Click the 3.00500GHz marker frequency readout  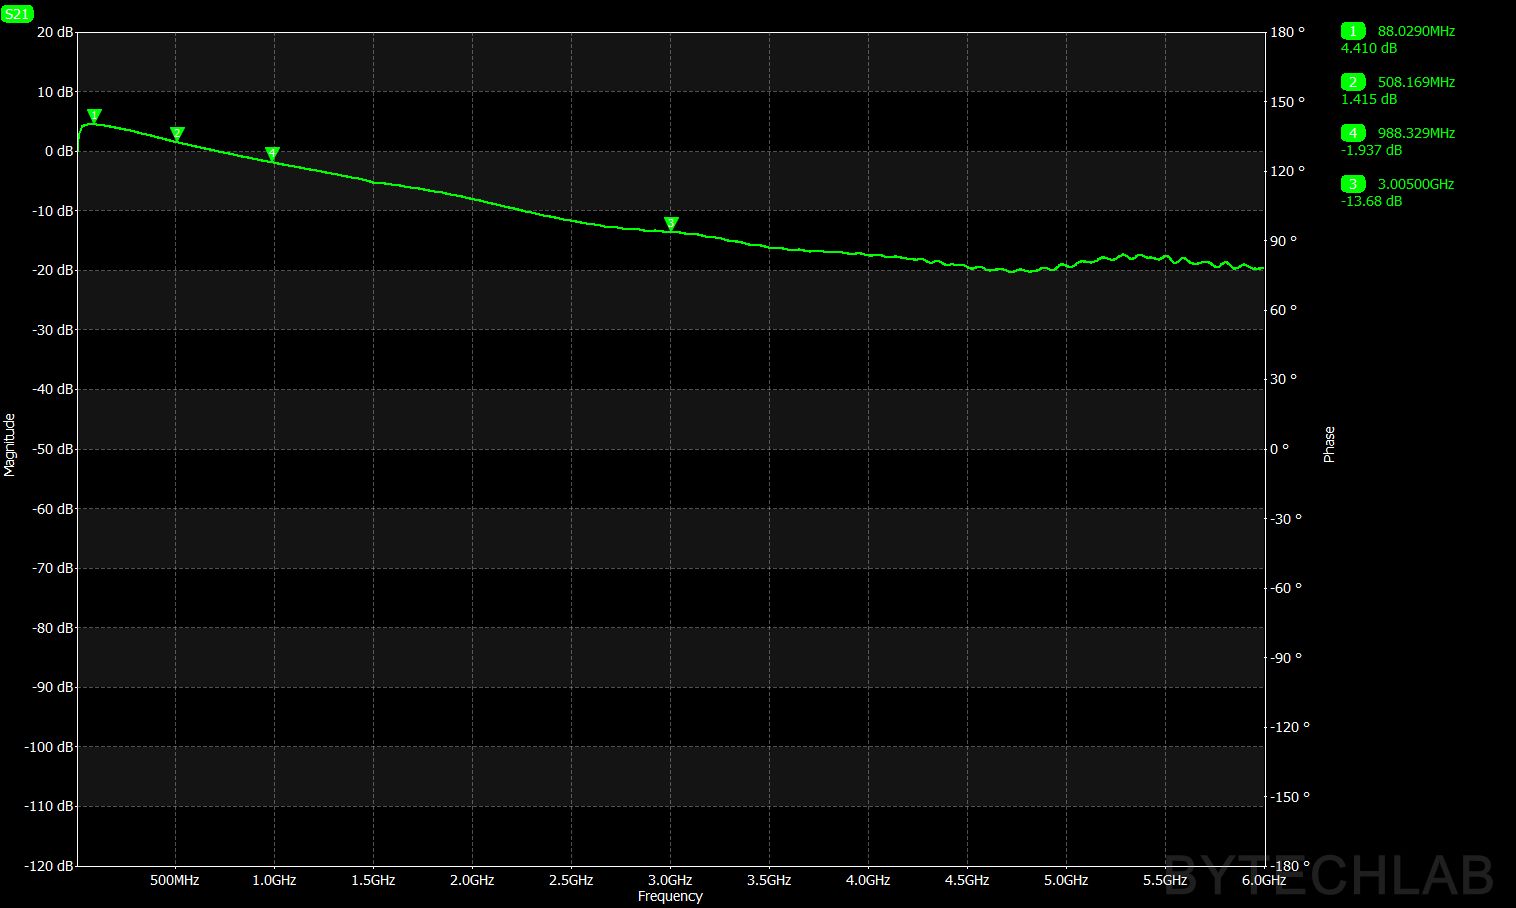tap(1416, 184)
